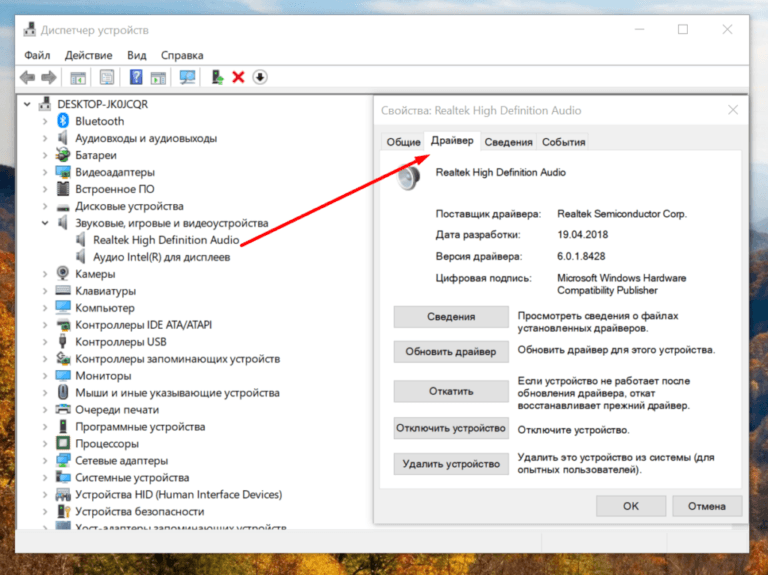Click the Батареи battery icon
This screenshot has width=768, height=575.
pyautogui.click(x=63, y=155)
